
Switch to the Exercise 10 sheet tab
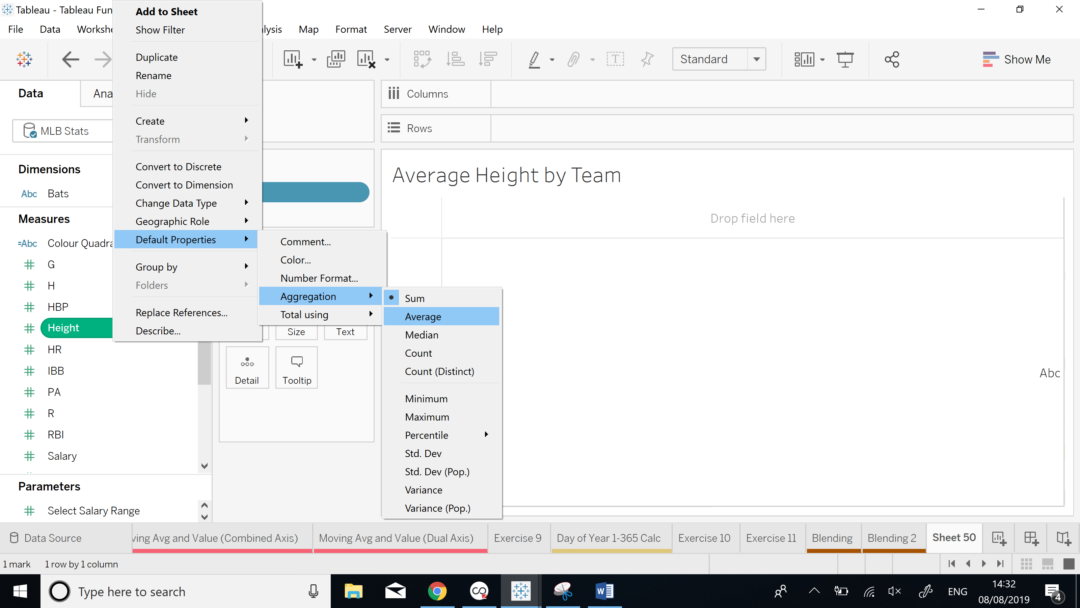[x=705, y=538]
